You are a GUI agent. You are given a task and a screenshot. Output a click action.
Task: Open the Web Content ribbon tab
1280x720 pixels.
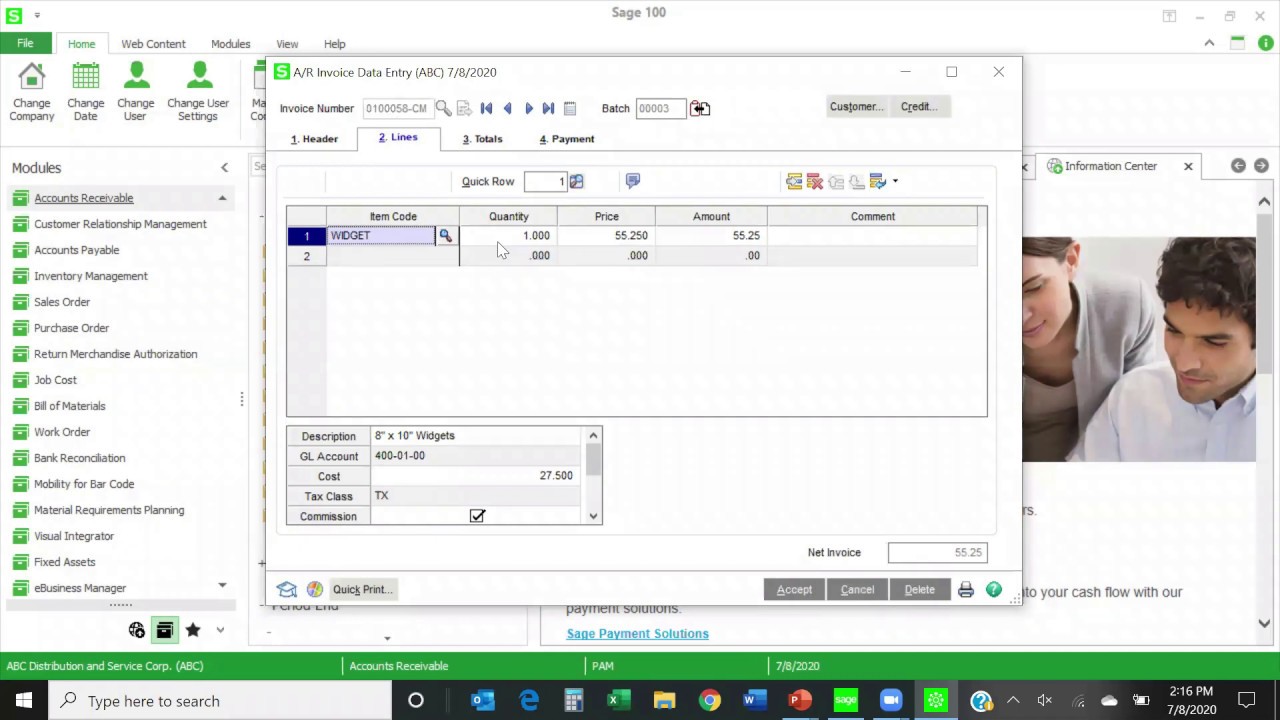click(x=153, y=44)
